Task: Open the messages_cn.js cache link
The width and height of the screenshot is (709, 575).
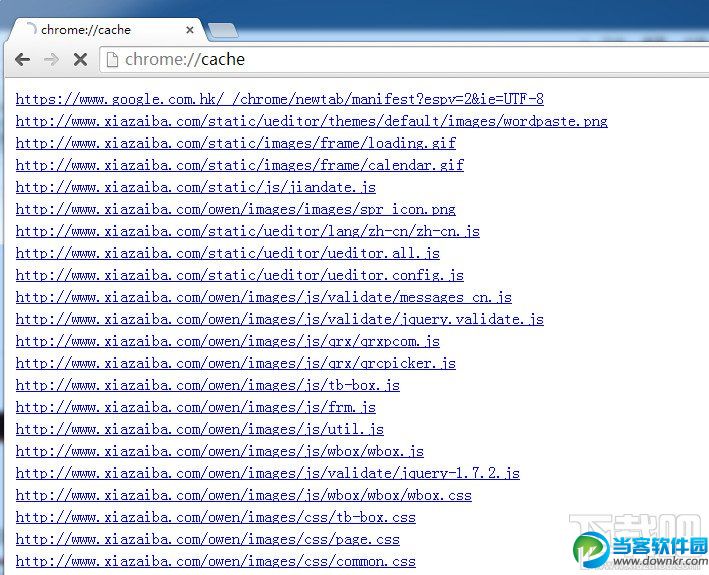Action: (264, 297)
